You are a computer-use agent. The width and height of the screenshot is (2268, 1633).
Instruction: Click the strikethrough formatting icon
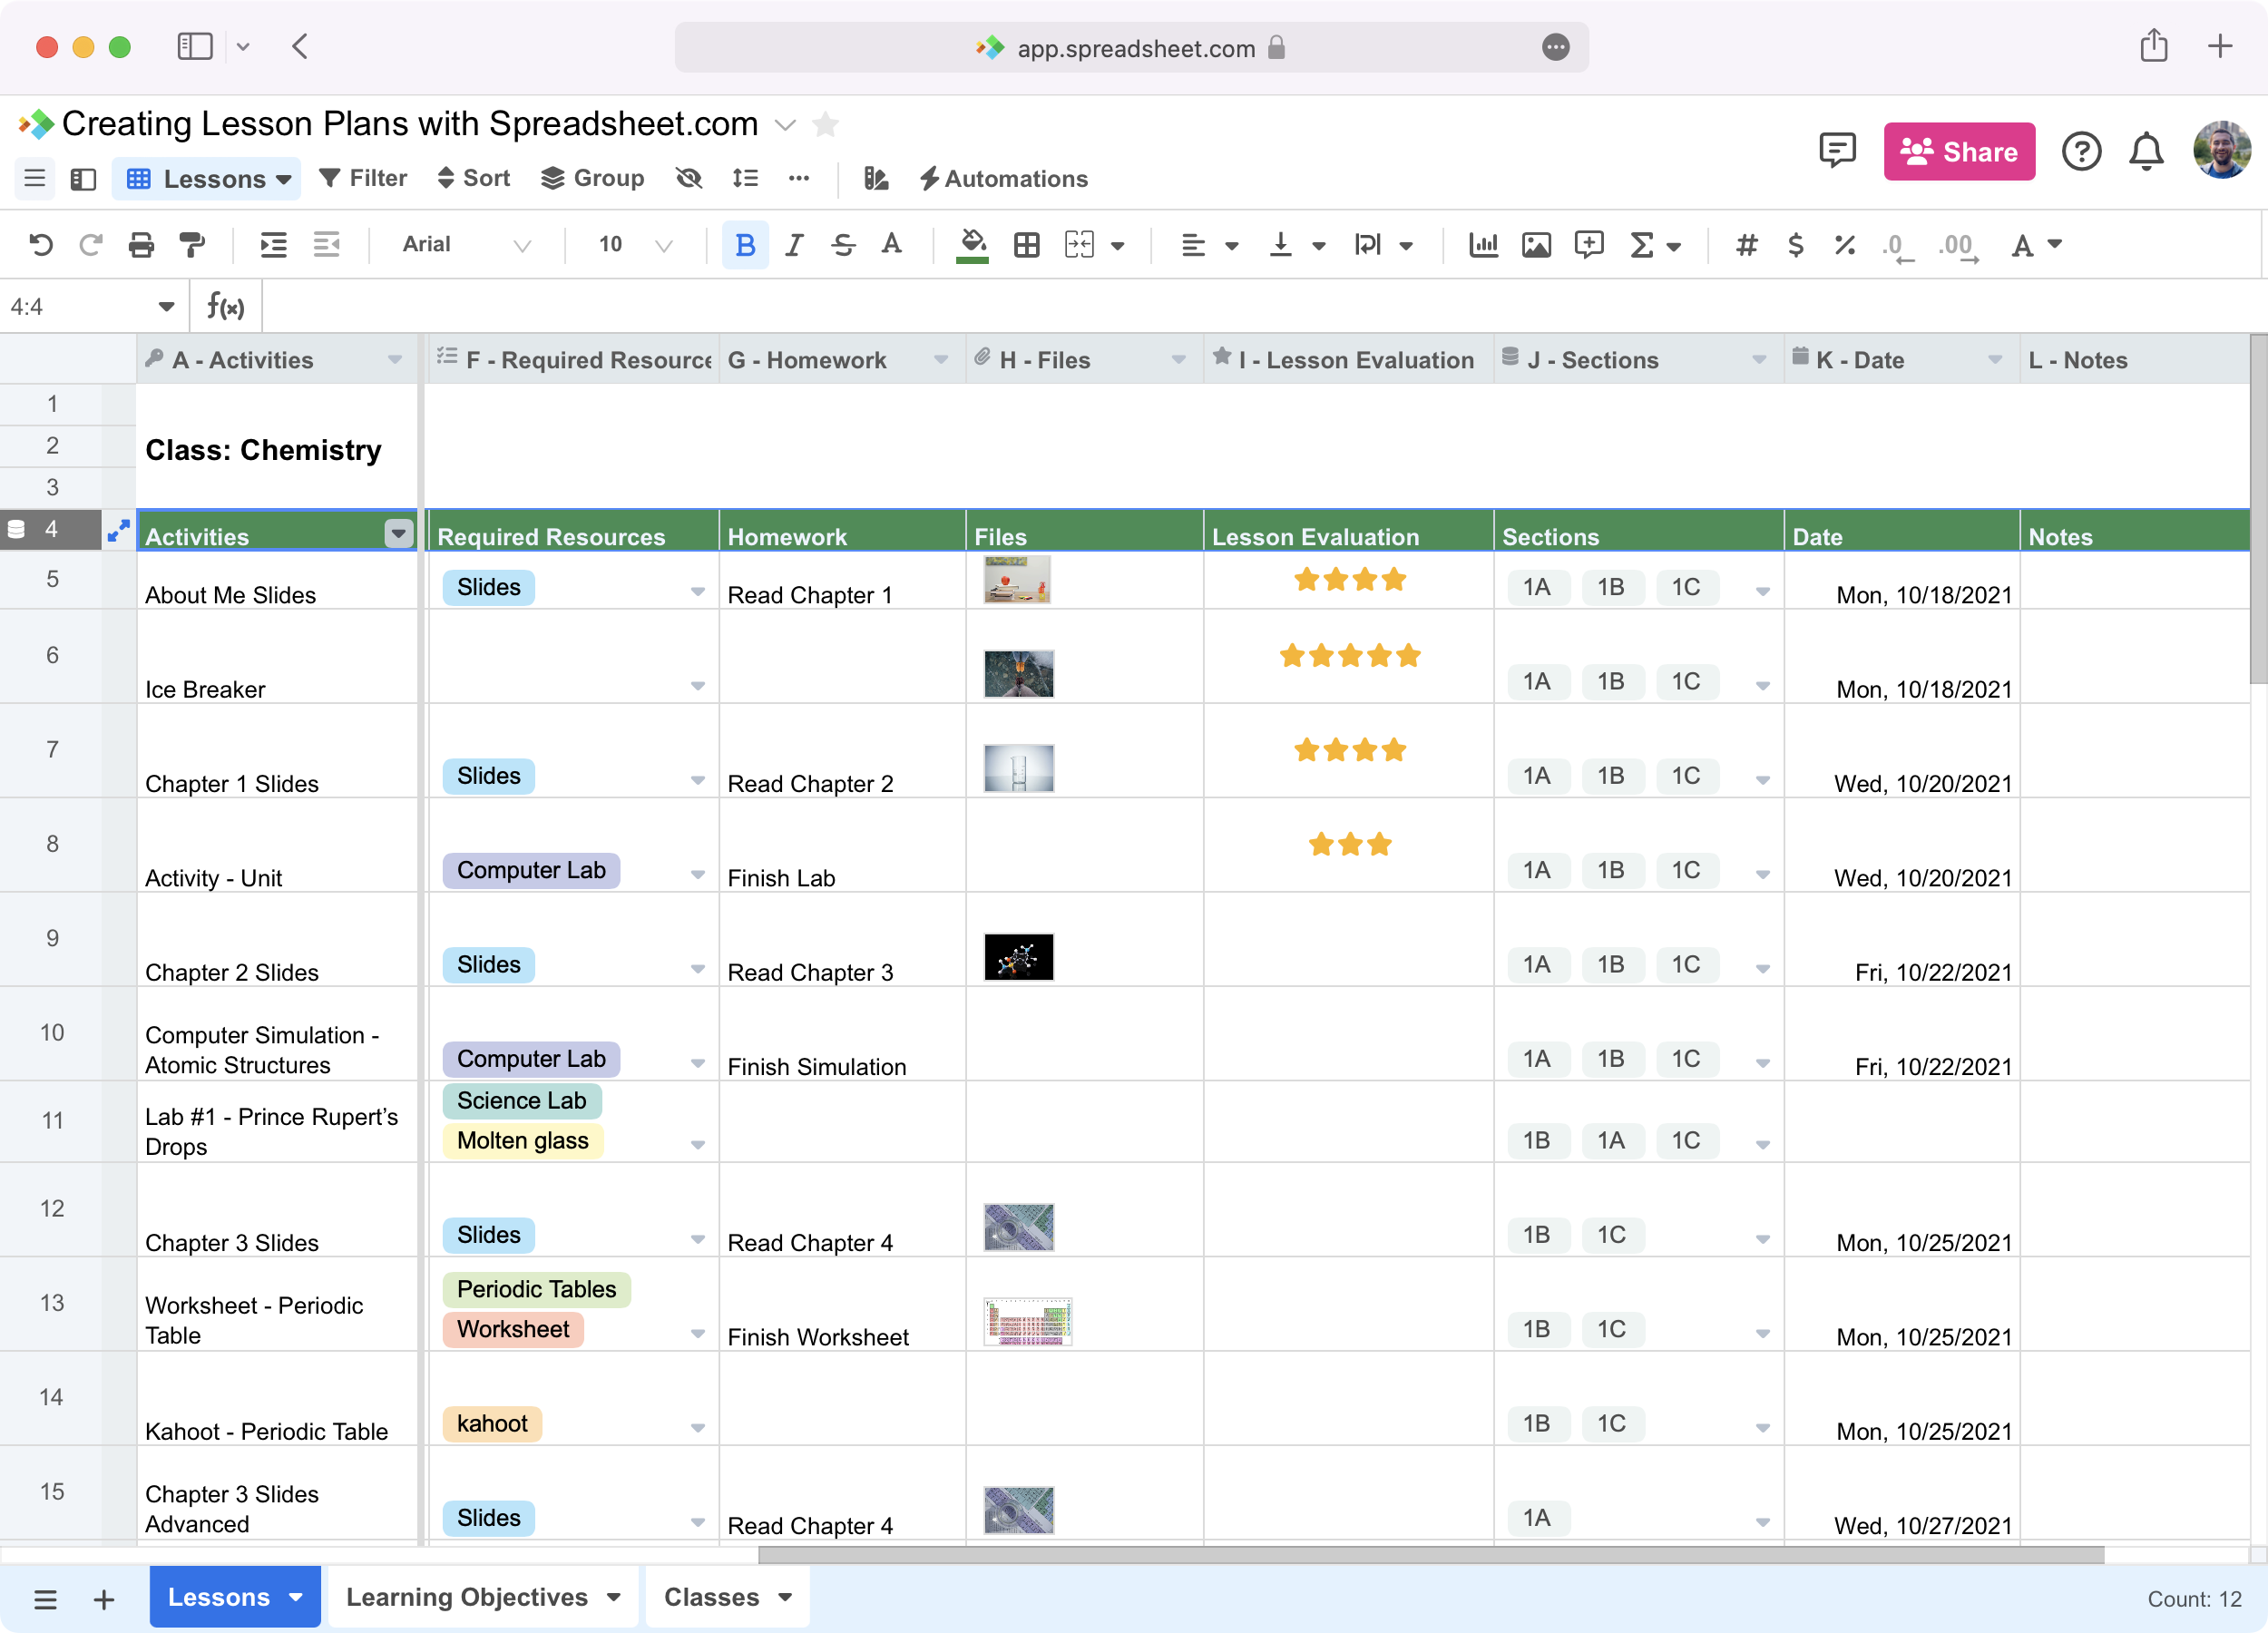pyautogui.click(x=842, y=245)
